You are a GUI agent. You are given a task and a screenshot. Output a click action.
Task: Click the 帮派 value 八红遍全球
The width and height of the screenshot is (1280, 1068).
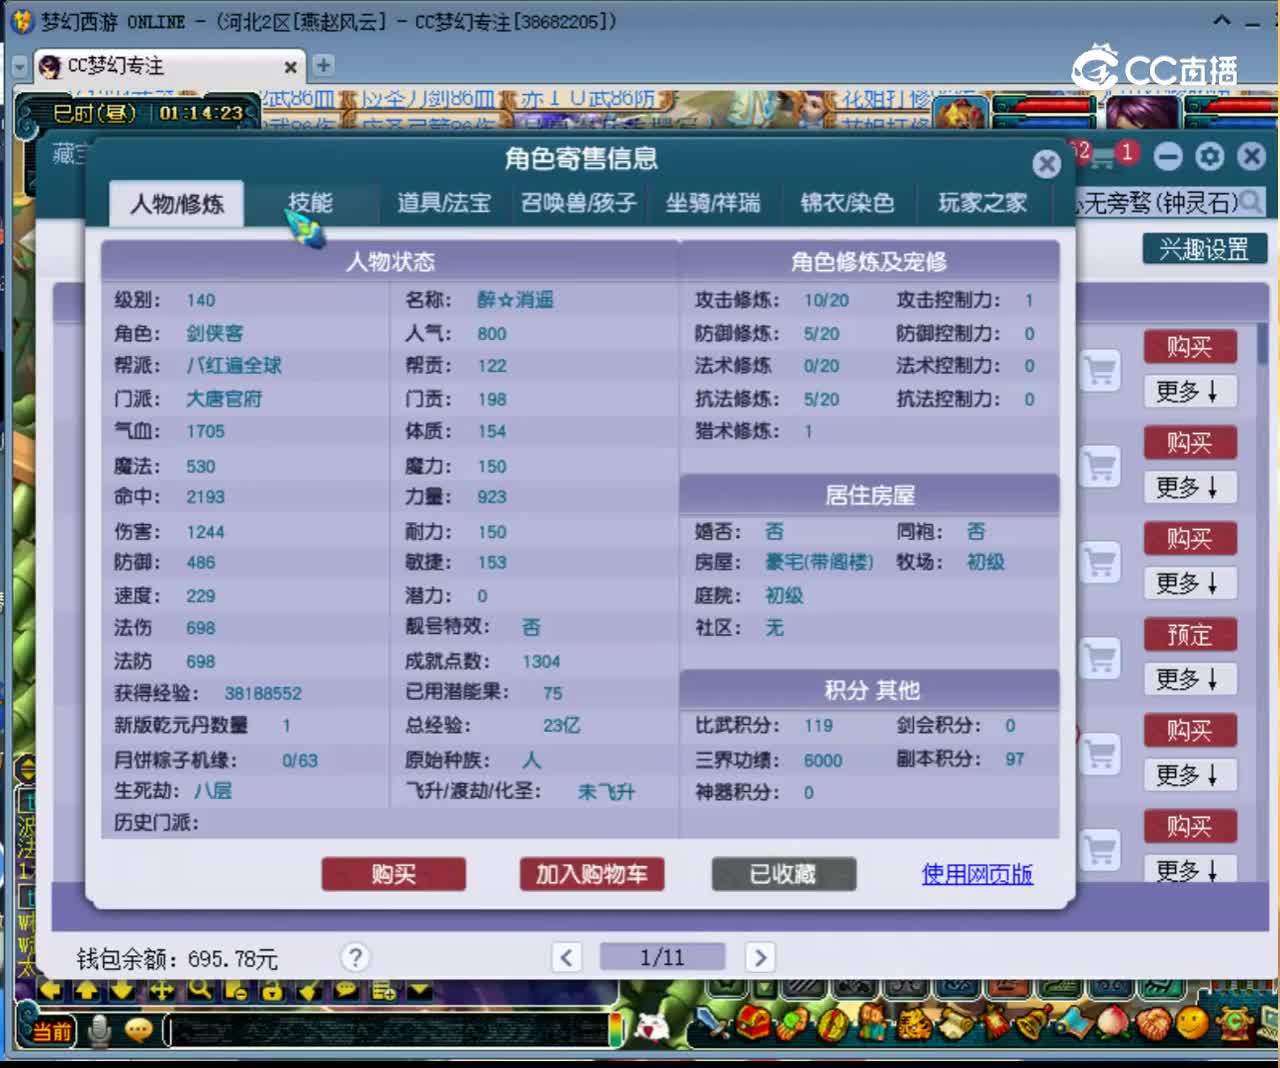click(234, 365)
